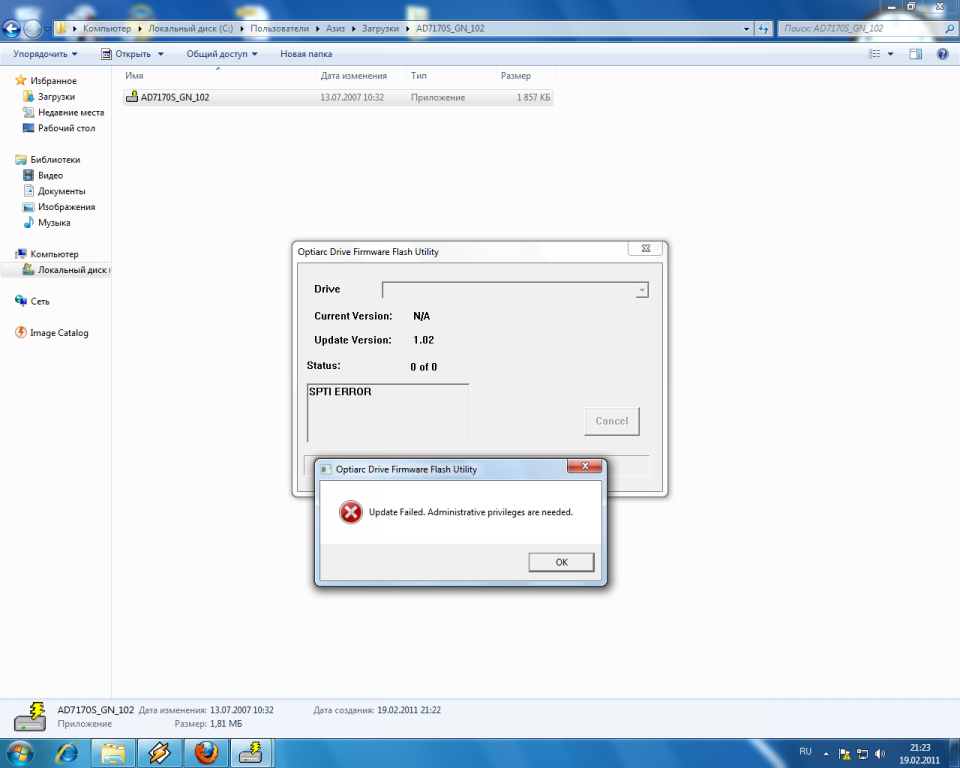Click the Explorer Forward arrow button

pos(32,28)
